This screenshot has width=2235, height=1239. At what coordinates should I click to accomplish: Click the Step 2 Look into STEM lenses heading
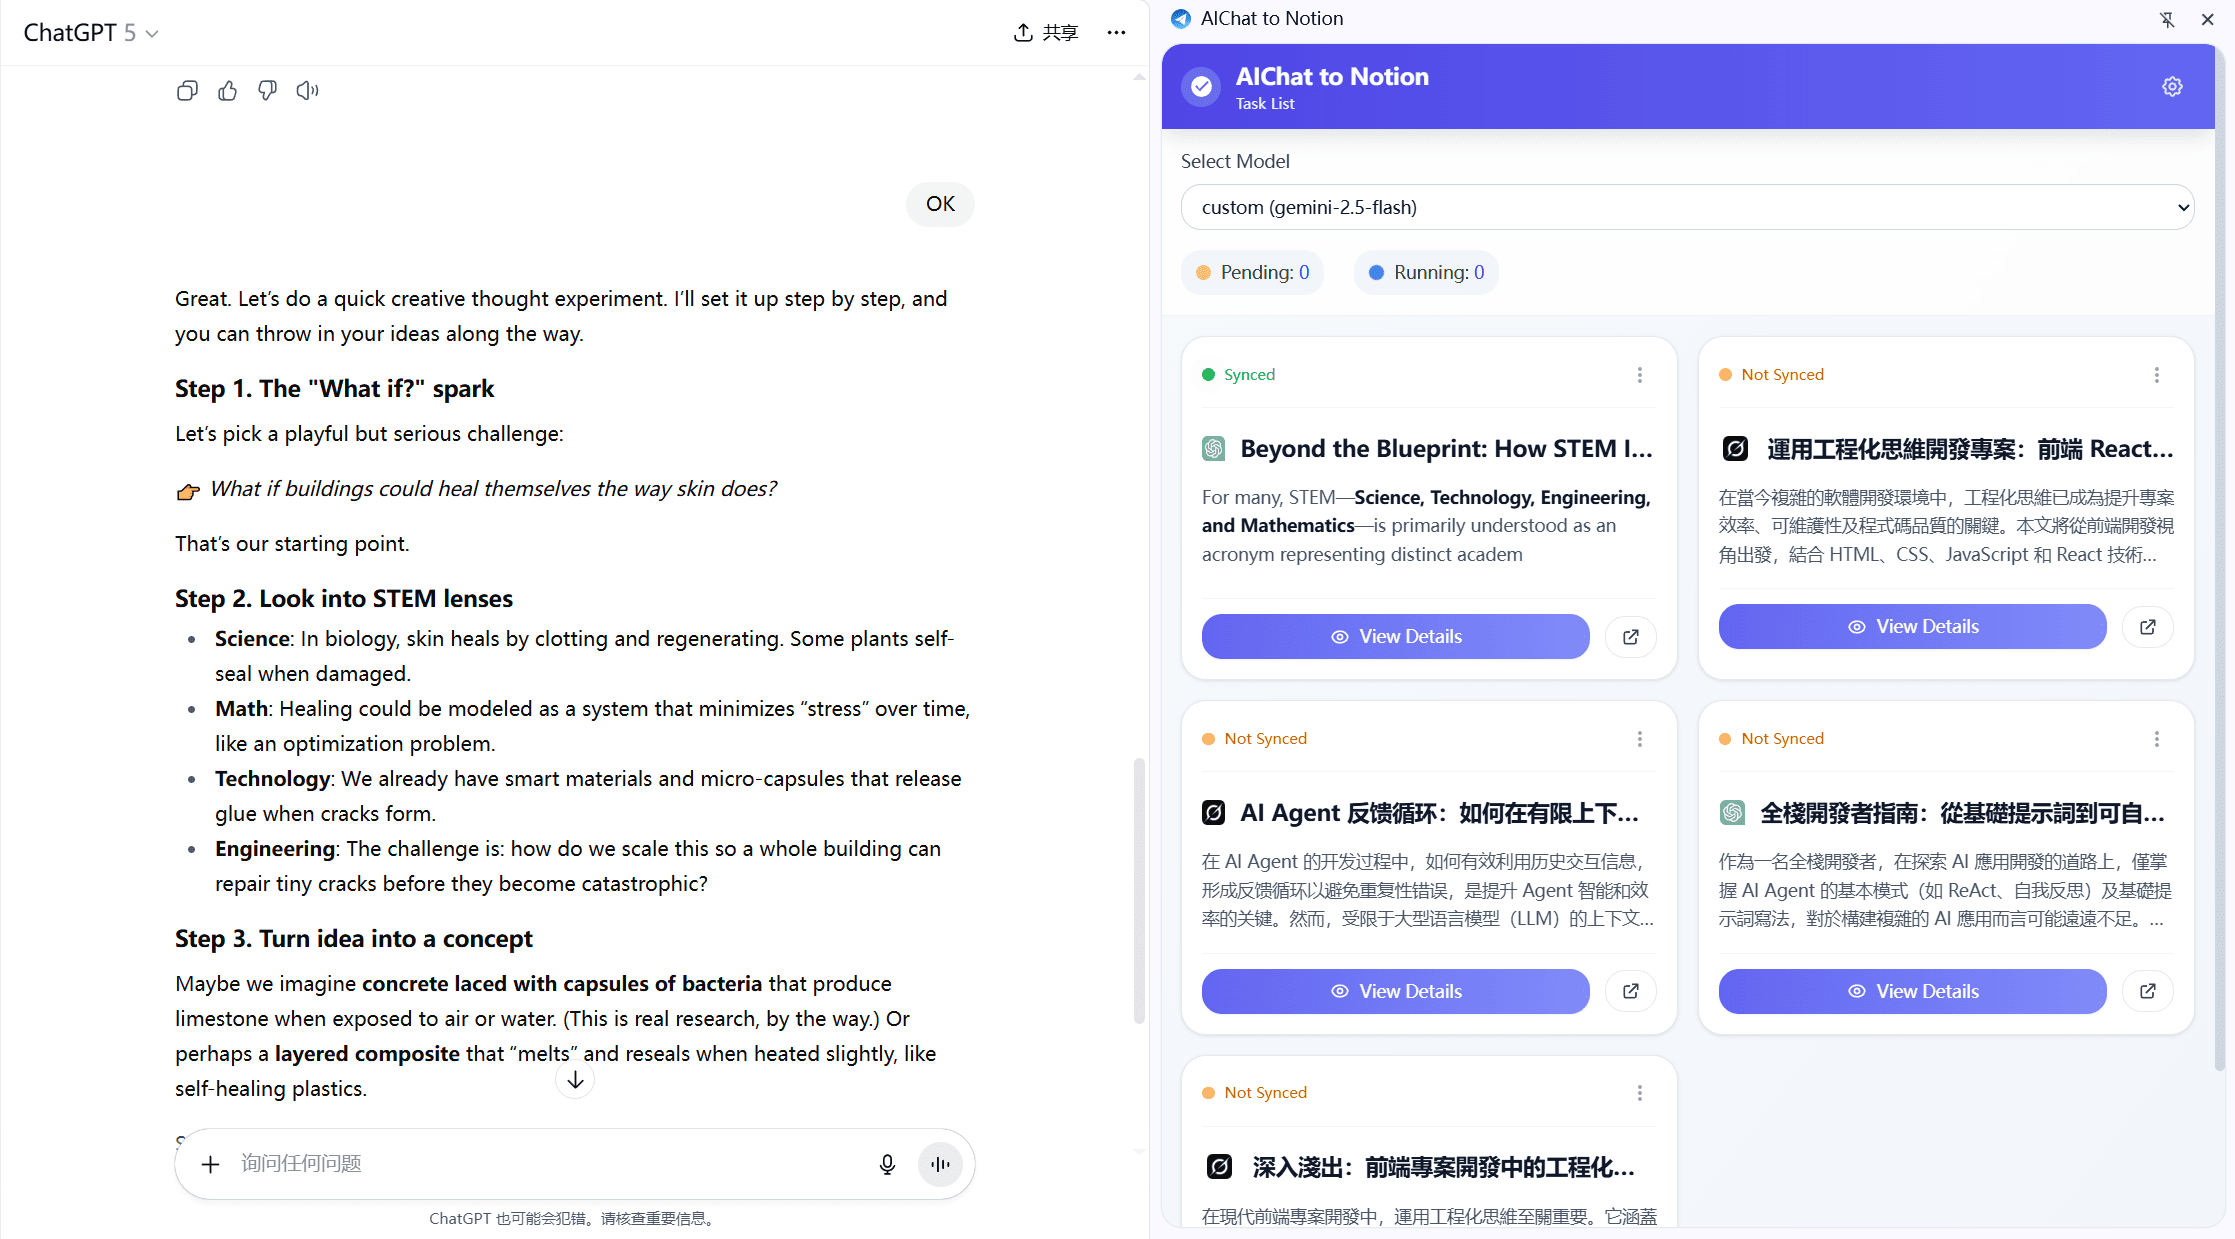[344, 599]
